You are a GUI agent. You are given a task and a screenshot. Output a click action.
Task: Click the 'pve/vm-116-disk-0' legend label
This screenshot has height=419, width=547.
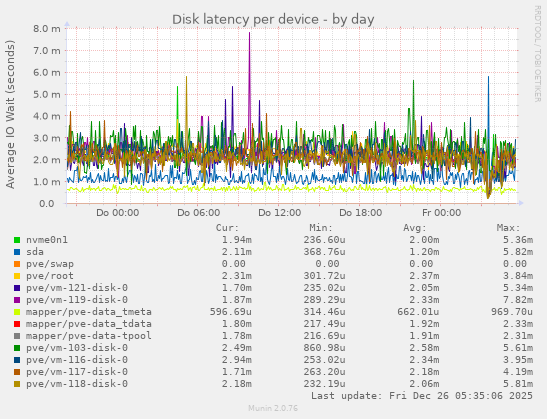[x=77, y=360]
